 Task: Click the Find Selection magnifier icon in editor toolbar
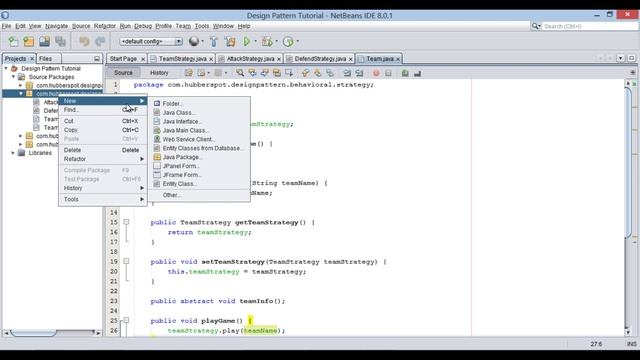(x=240, y=73)
